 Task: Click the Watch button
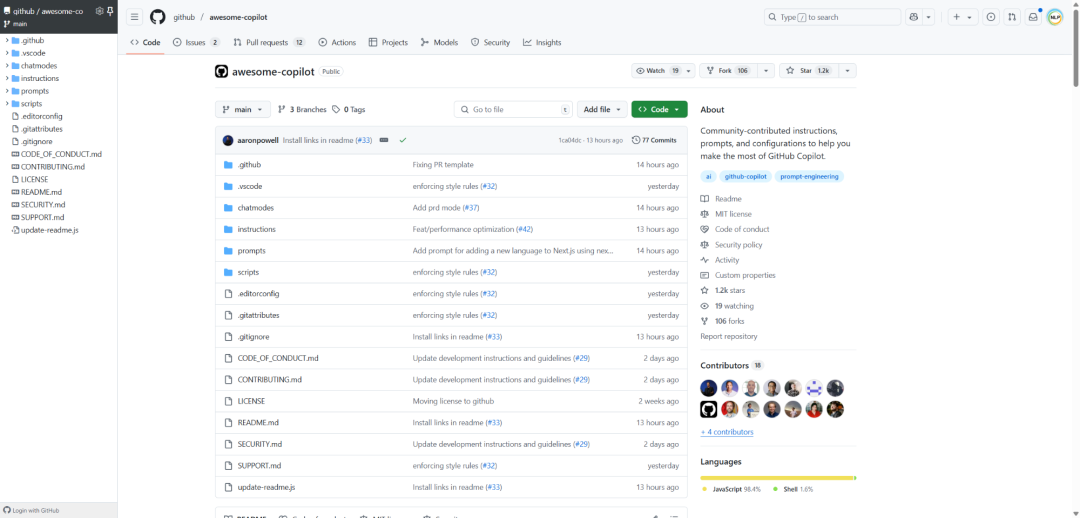click(658, 71)
